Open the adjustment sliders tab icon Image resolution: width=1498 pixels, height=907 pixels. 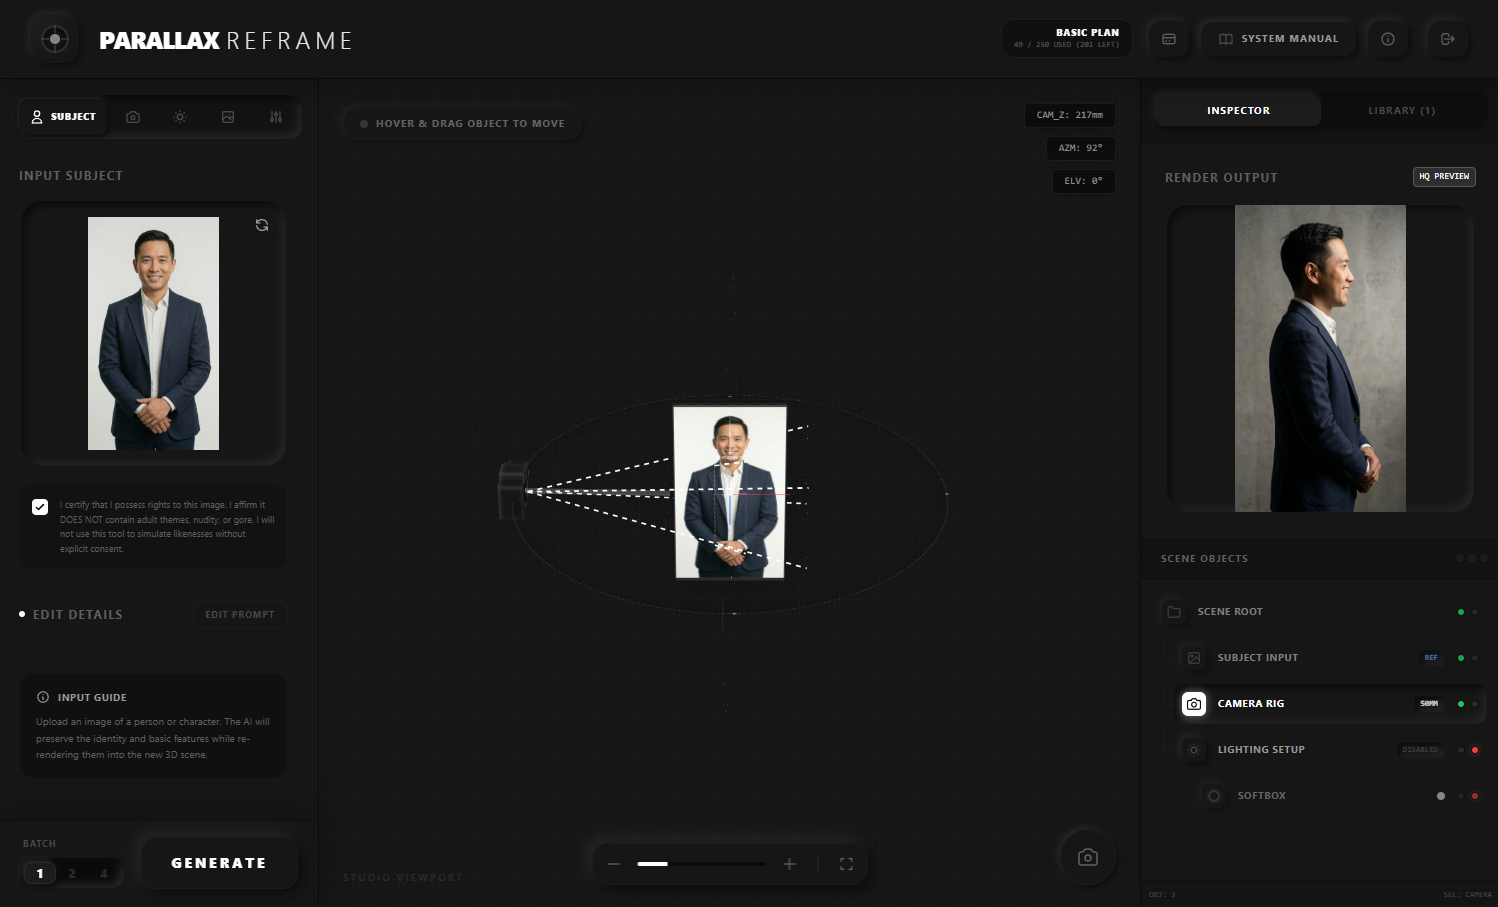[276, 117]
